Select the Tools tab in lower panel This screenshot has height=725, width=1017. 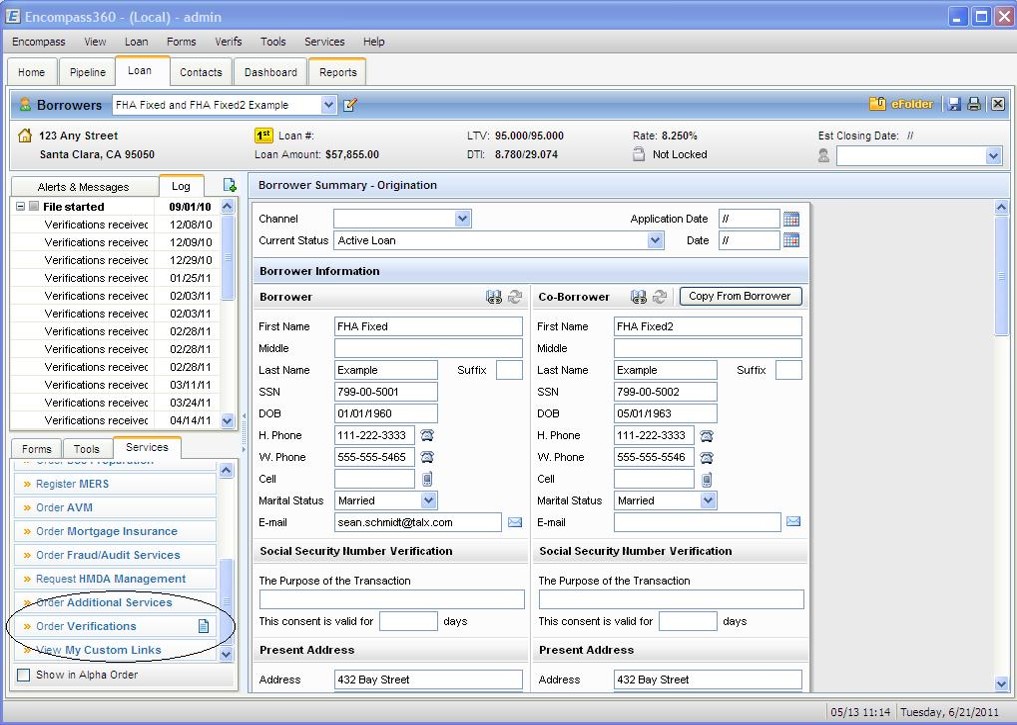[87, 449]
